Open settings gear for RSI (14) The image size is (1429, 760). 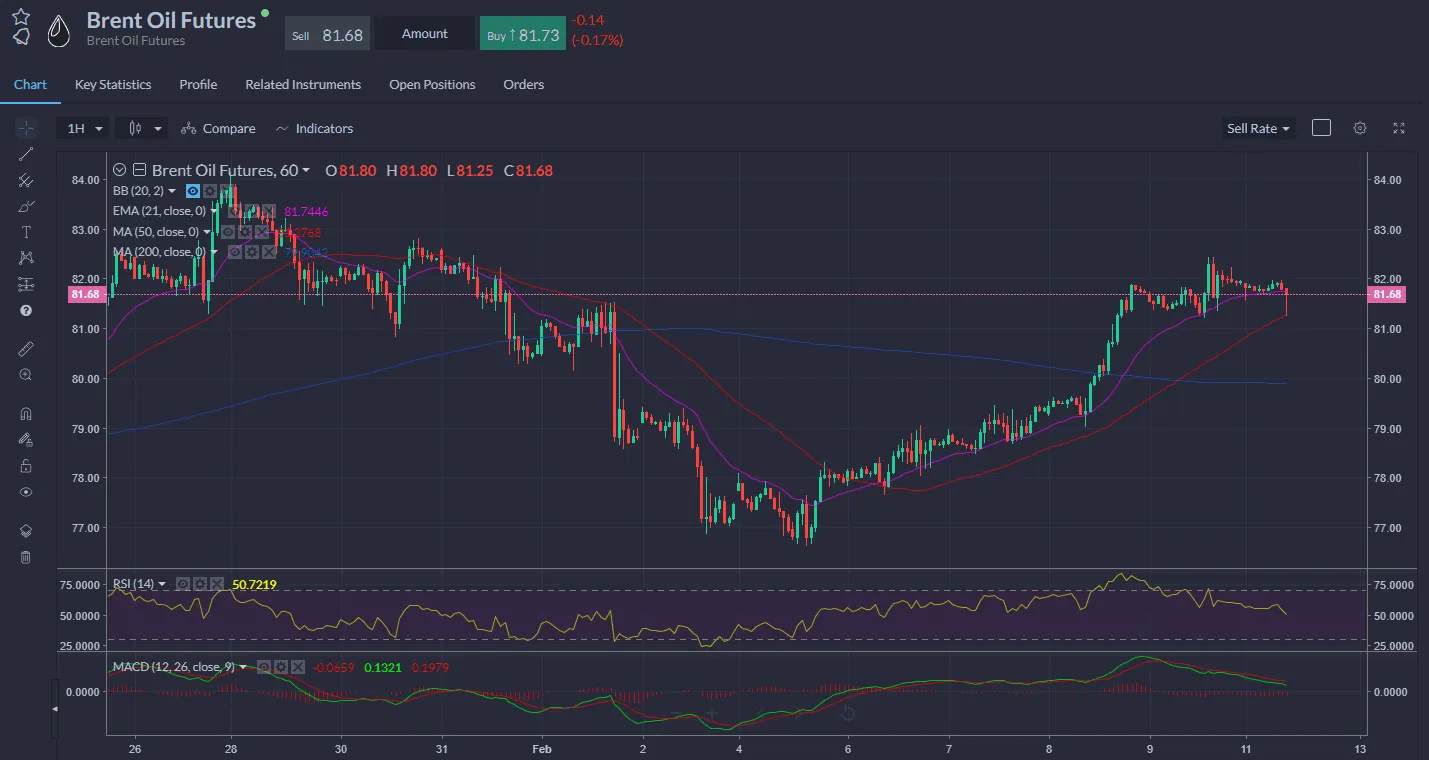click(200, 584)
